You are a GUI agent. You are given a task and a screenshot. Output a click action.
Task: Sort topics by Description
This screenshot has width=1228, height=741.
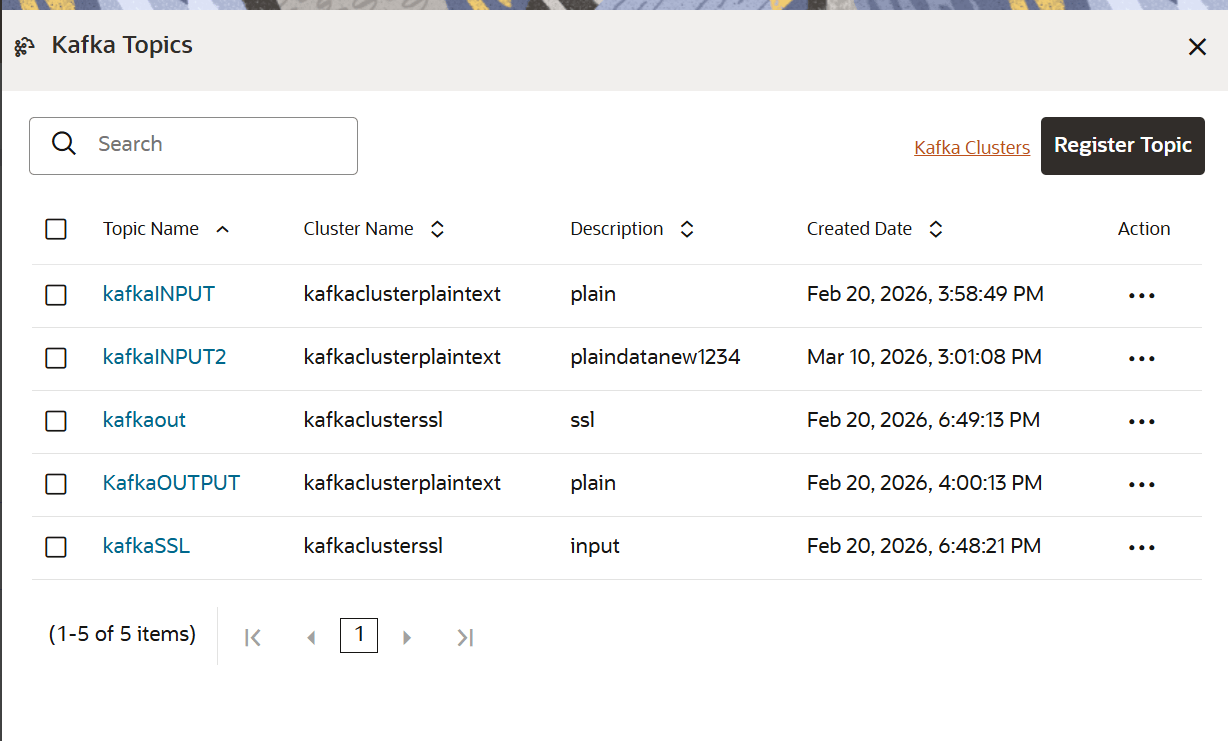687,228
